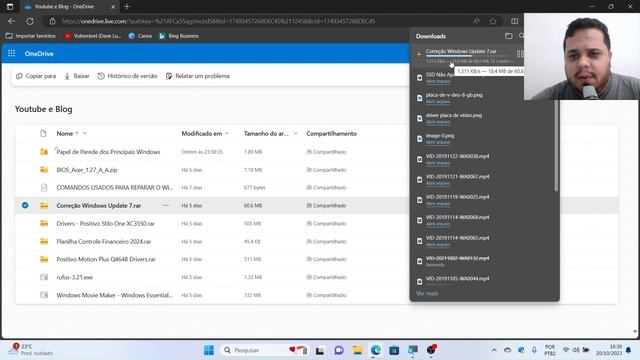Pause the Correção Windows Update 7.rar download
This screenshot has height=360, width=640.
(520, 53)
